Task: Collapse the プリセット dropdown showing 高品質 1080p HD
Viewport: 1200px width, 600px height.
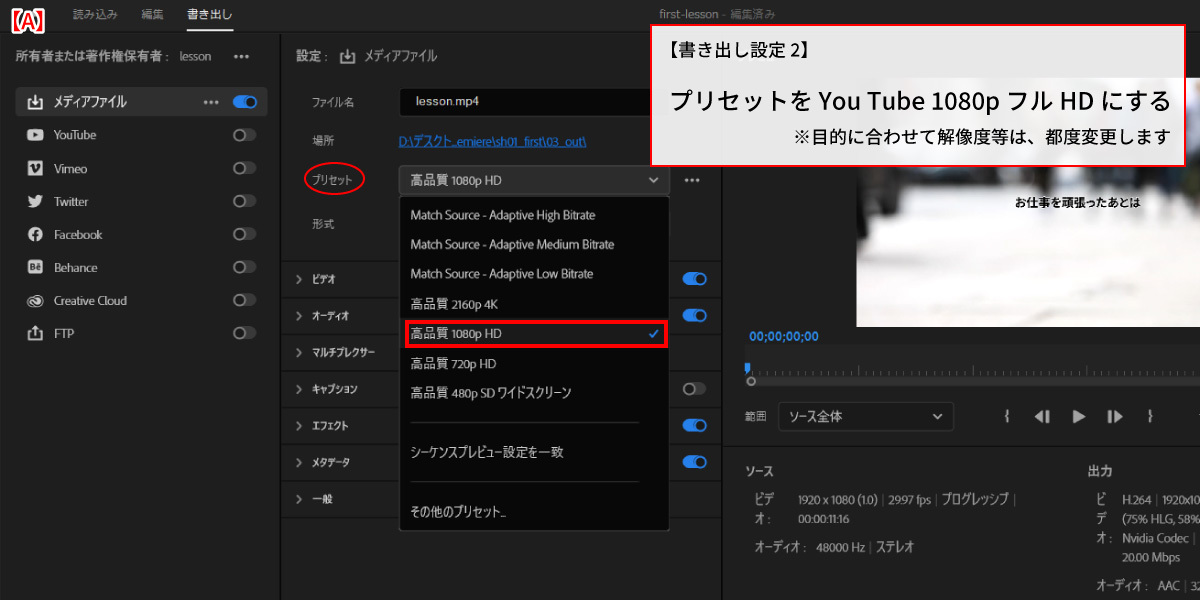Action: [534, 180]
